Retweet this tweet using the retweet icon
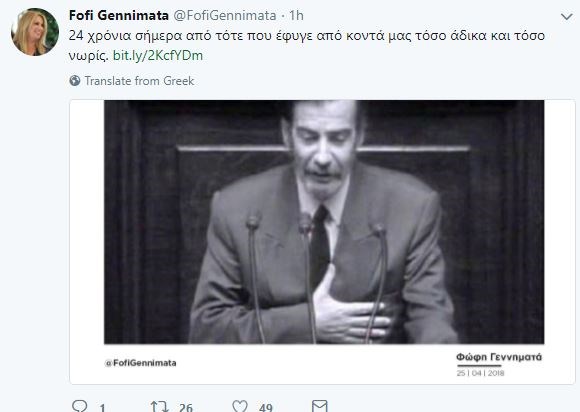580x412 pixels. pyautogui.click(x=159, y=406)
